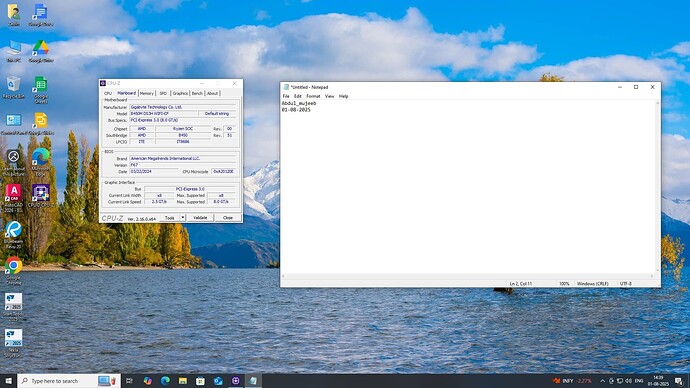Switch to the Graphics tab in CPU-Z
This screenshot has width=690, height=388.
(180, 93)
